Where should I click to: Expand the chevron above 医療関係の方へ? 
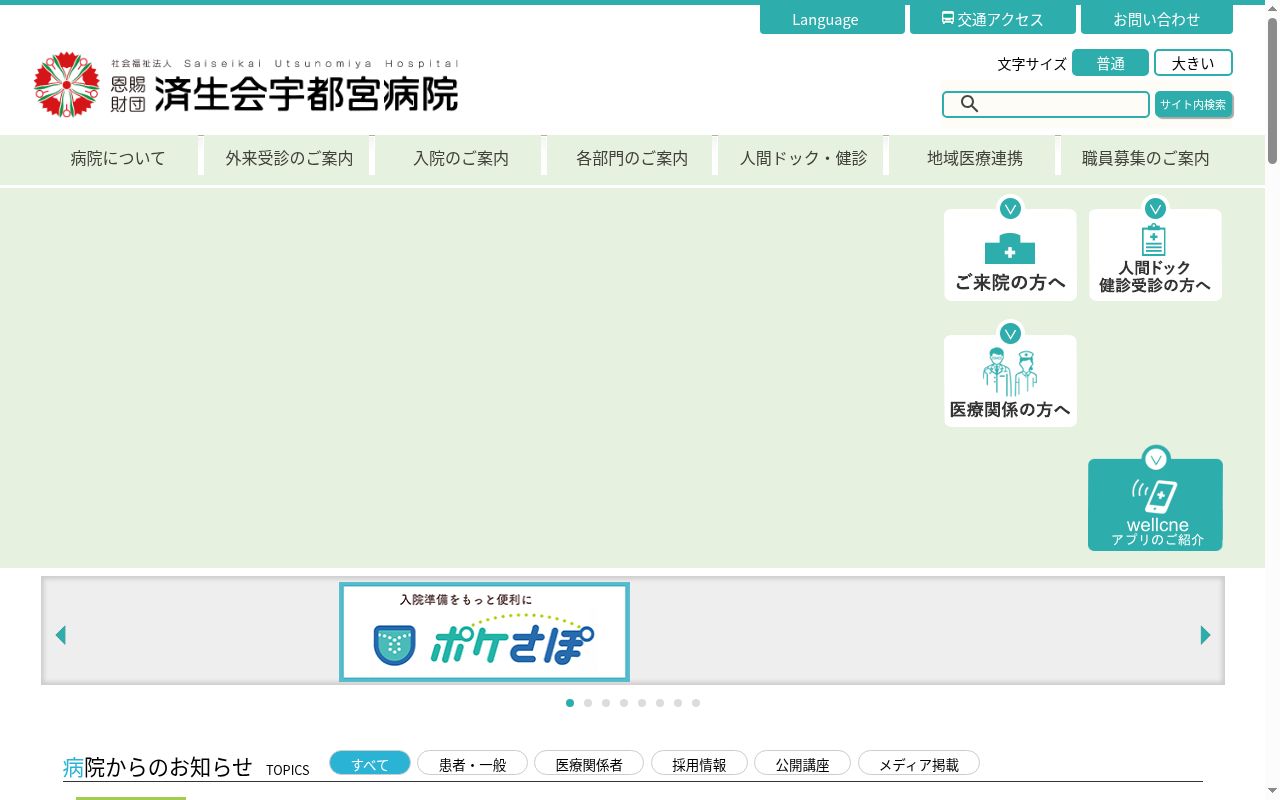[x=1010, y=334]
